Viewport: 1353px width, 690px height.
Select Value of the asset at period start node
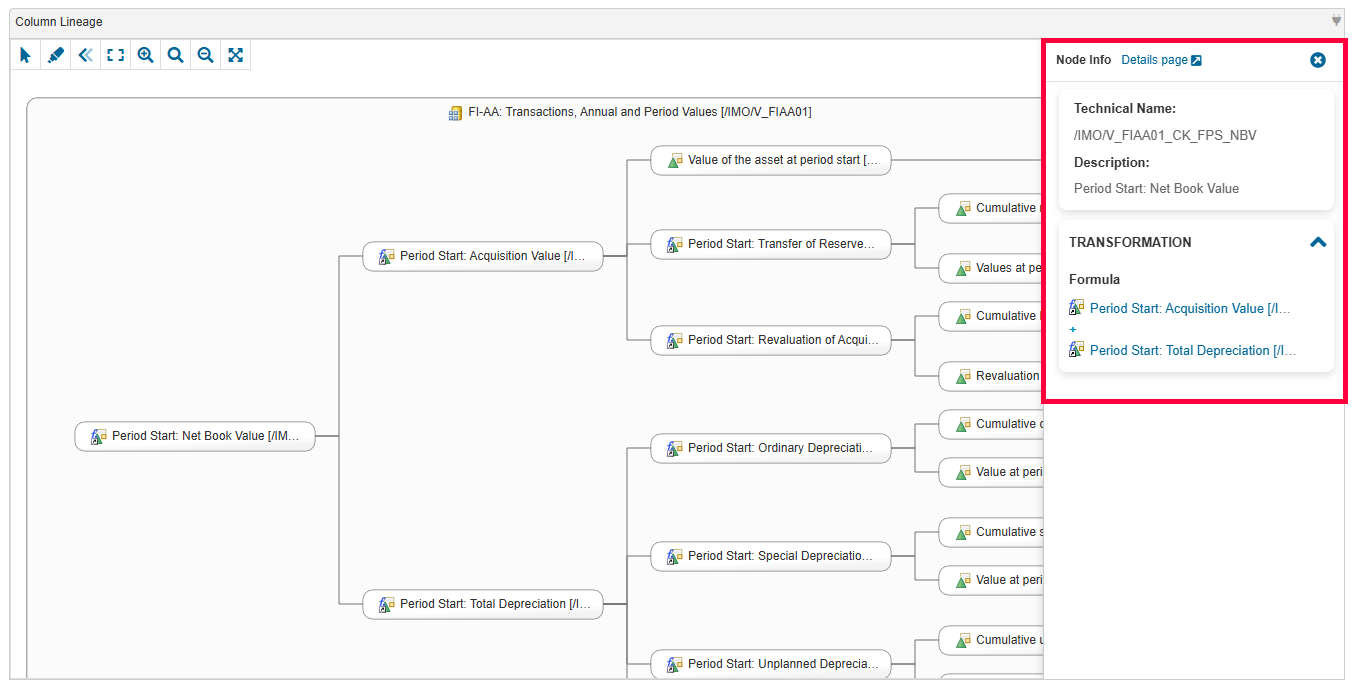click(771, 160)
